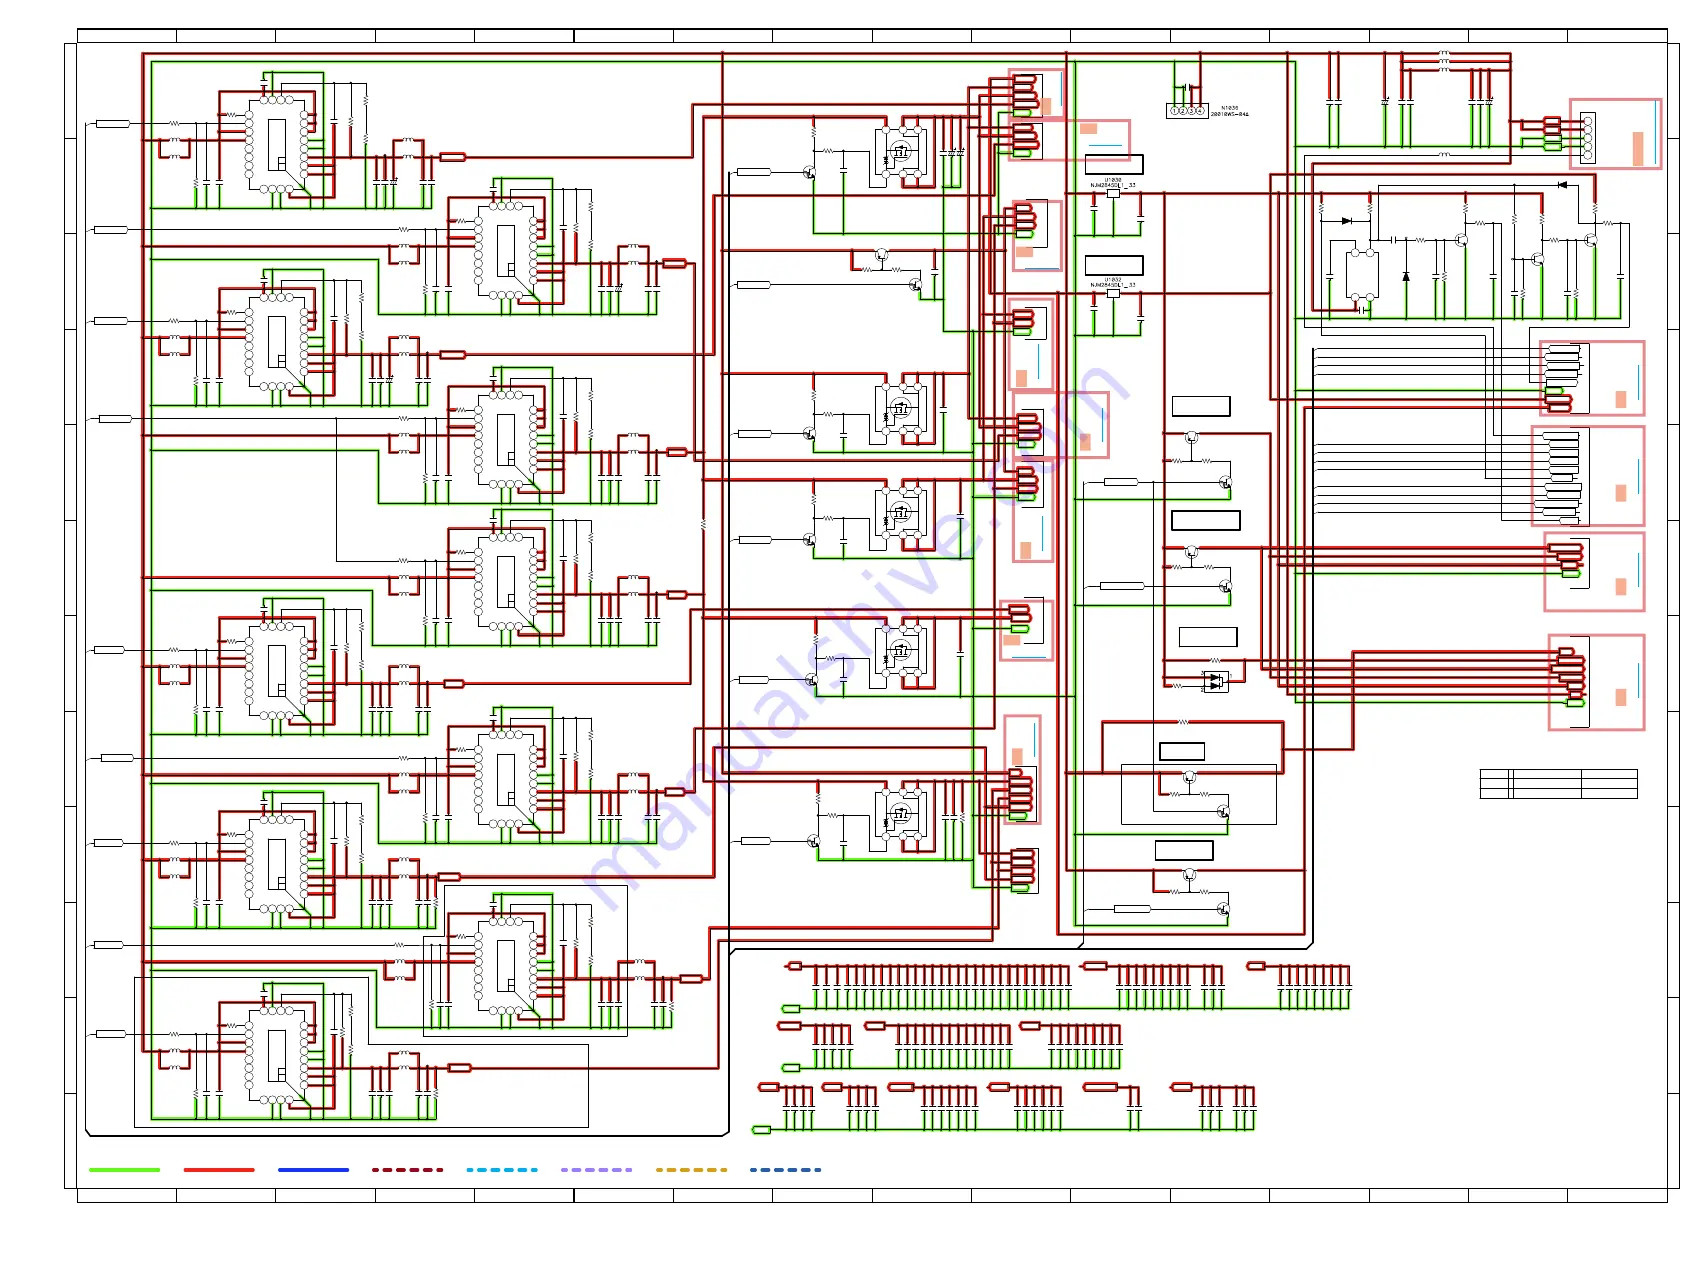The height and width of the screenshot is (1263, 1701).
Task: Select the dark blue dashed legend line
Action: (x=785, y=1169)
